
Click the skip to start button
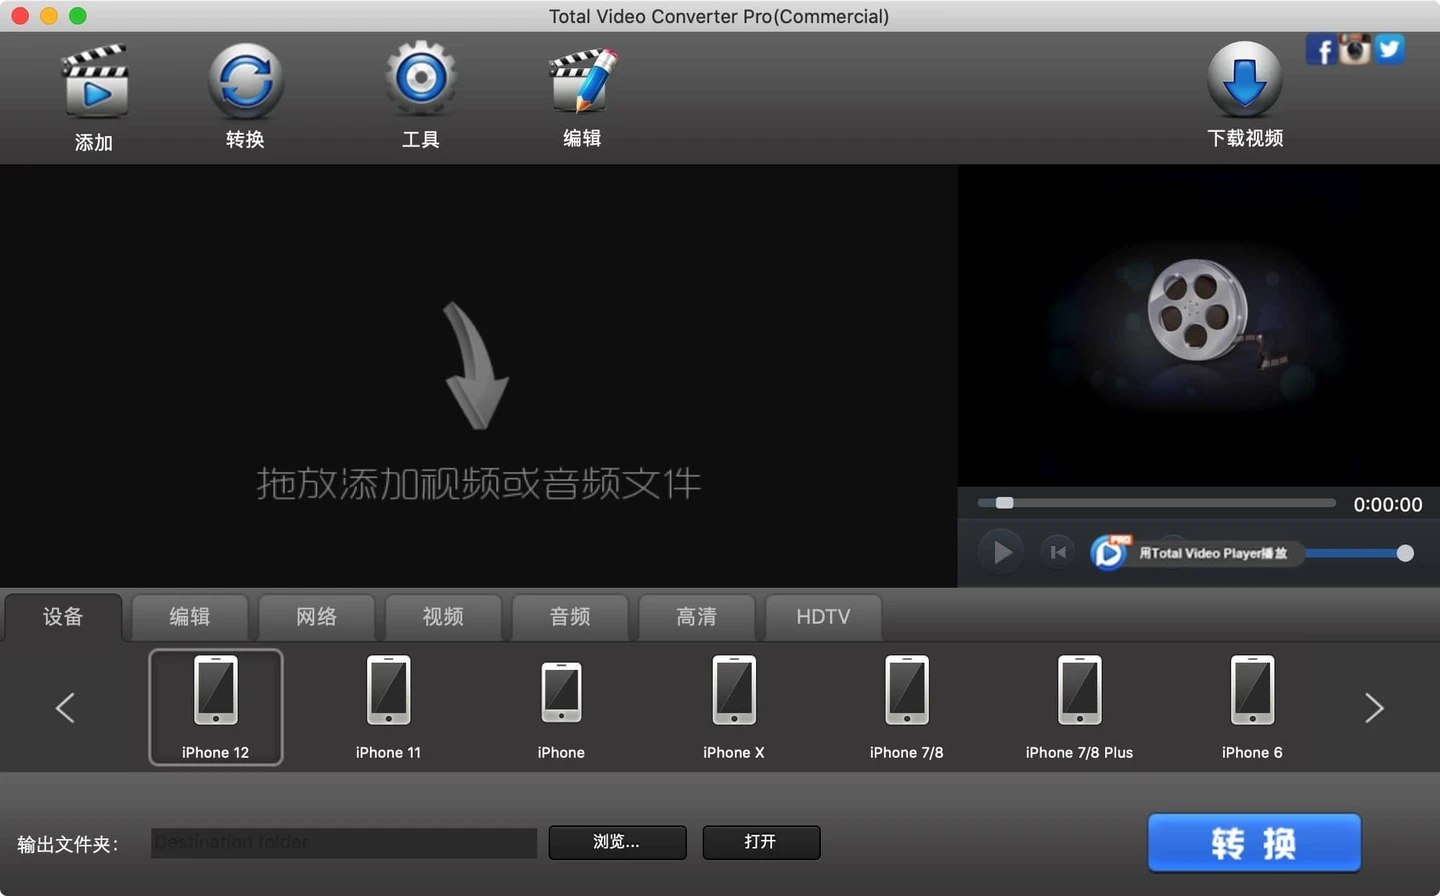pos(1058,552)
